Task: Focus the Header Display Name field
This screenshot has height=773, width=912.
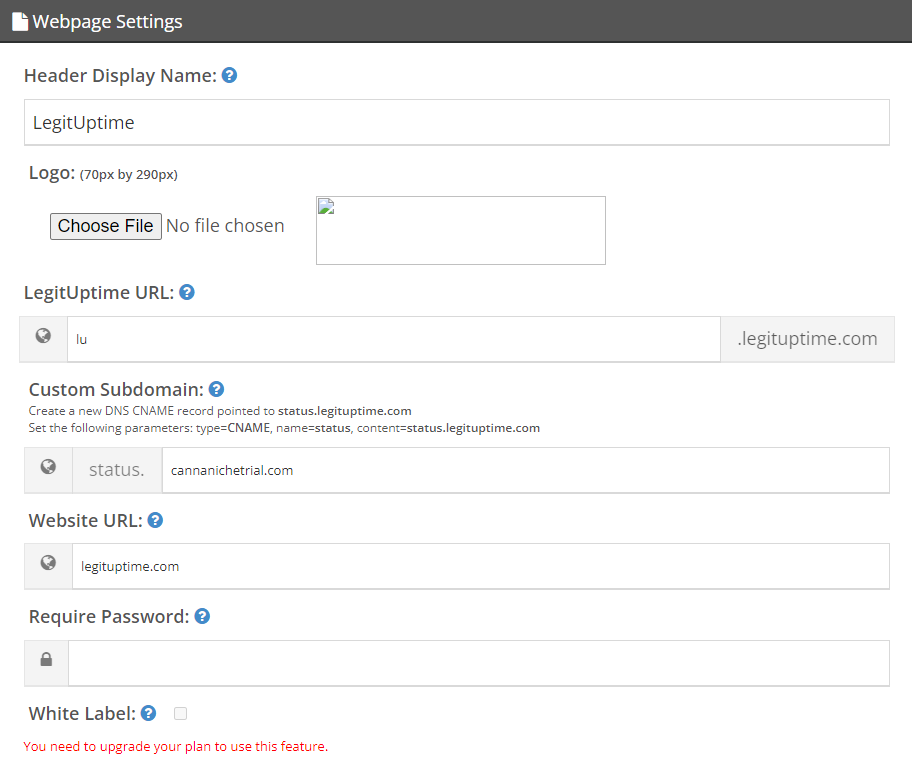Action: point(457,123)
